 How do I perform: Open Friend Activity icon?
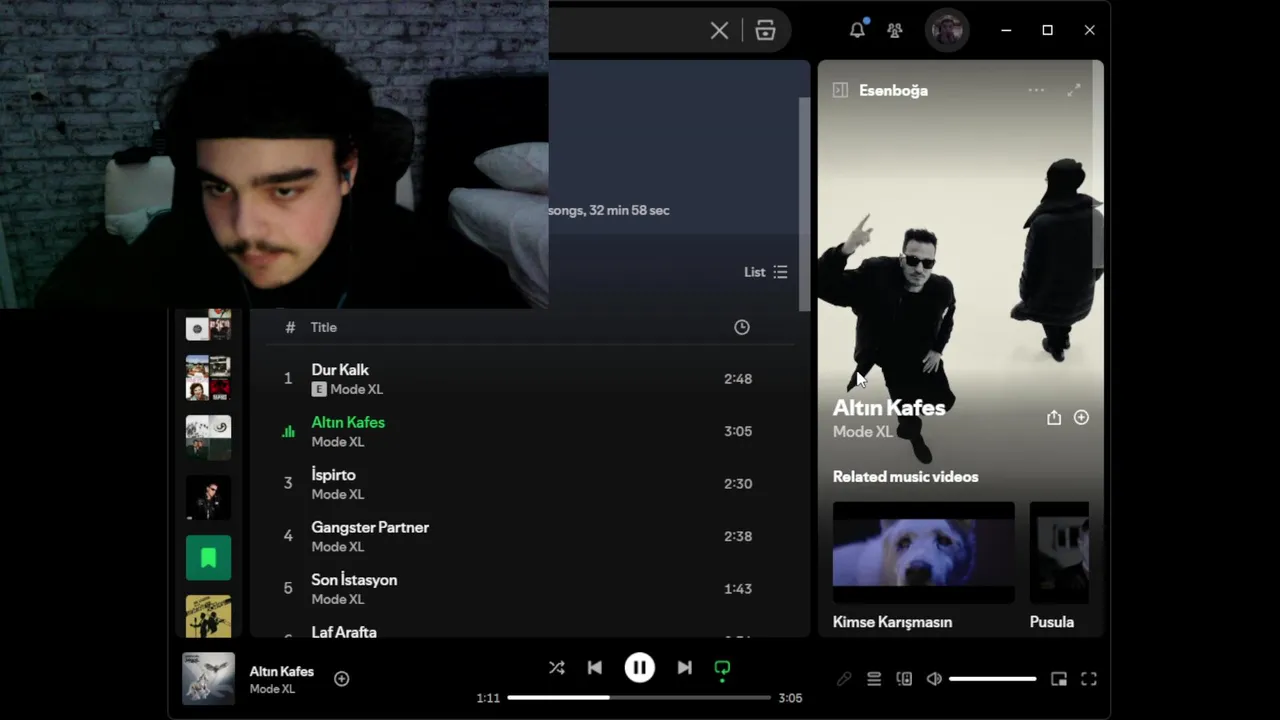tap(895, 30)
